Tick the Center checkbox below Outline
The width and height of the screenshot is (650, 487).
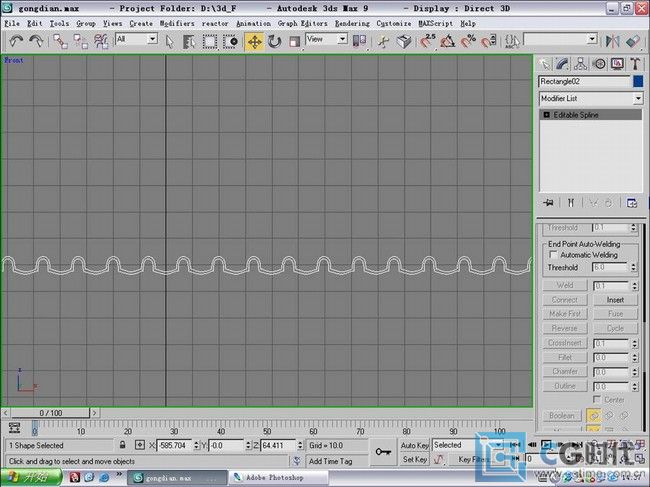tap(596, 400)
